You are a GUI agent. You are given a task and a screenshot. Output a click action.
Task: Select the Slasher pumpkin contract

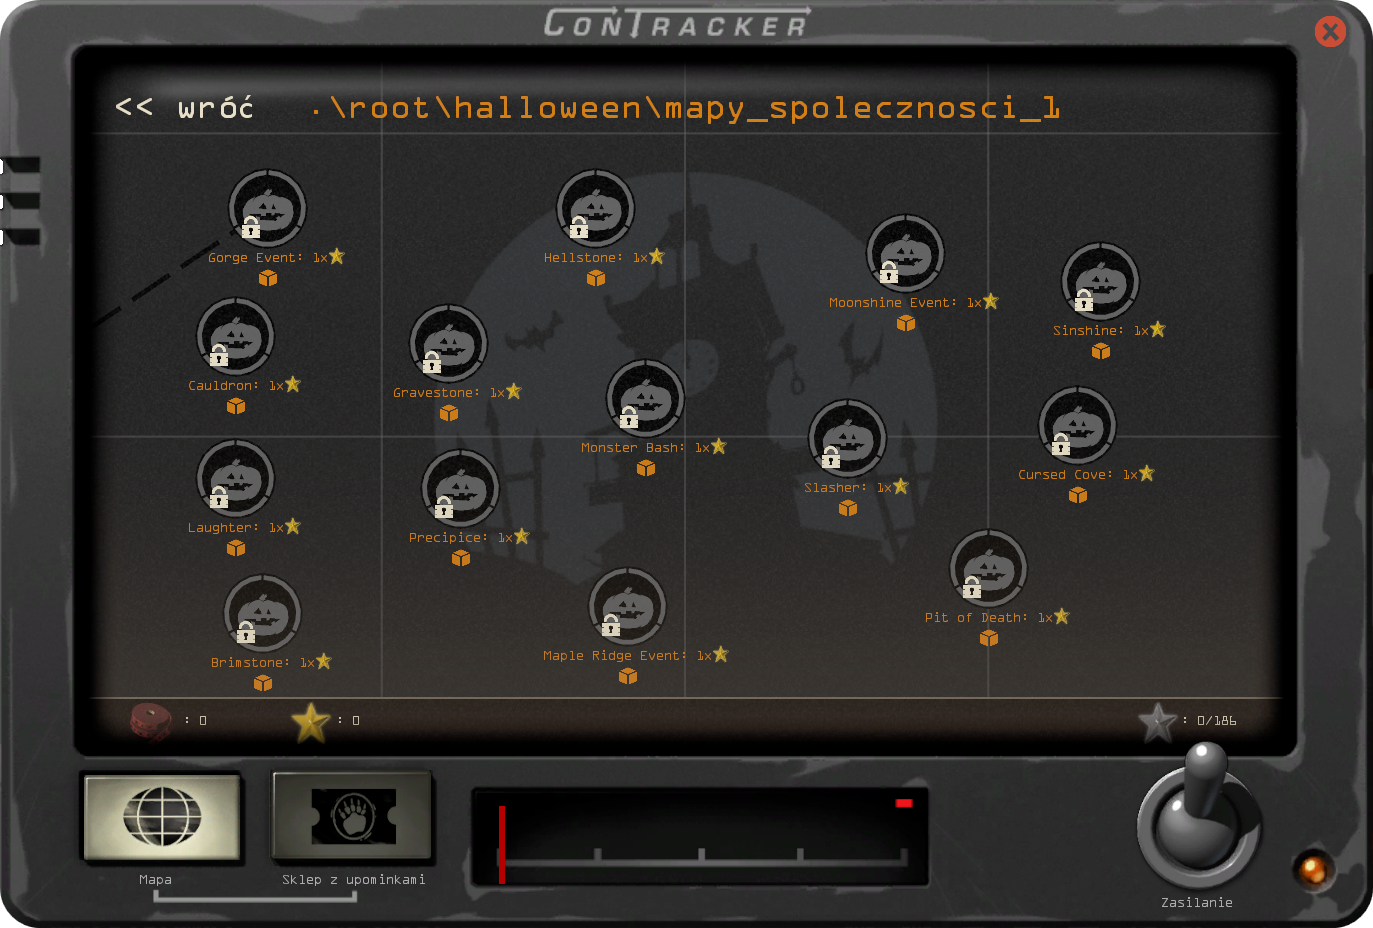point(847,439)
